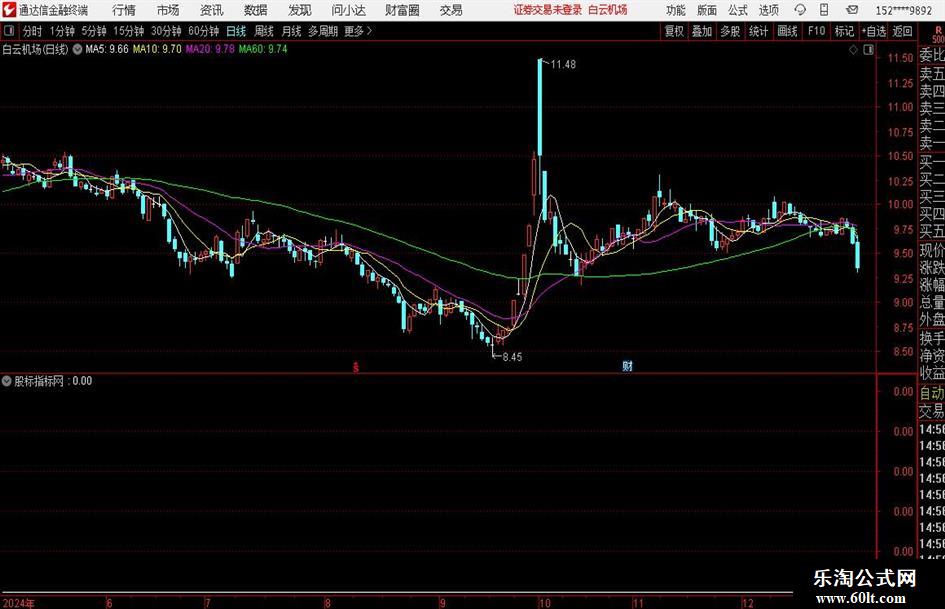The image size is (945, 609).
Task: Toggle the side panel icon near price axis
Action: tap(868, 50)
